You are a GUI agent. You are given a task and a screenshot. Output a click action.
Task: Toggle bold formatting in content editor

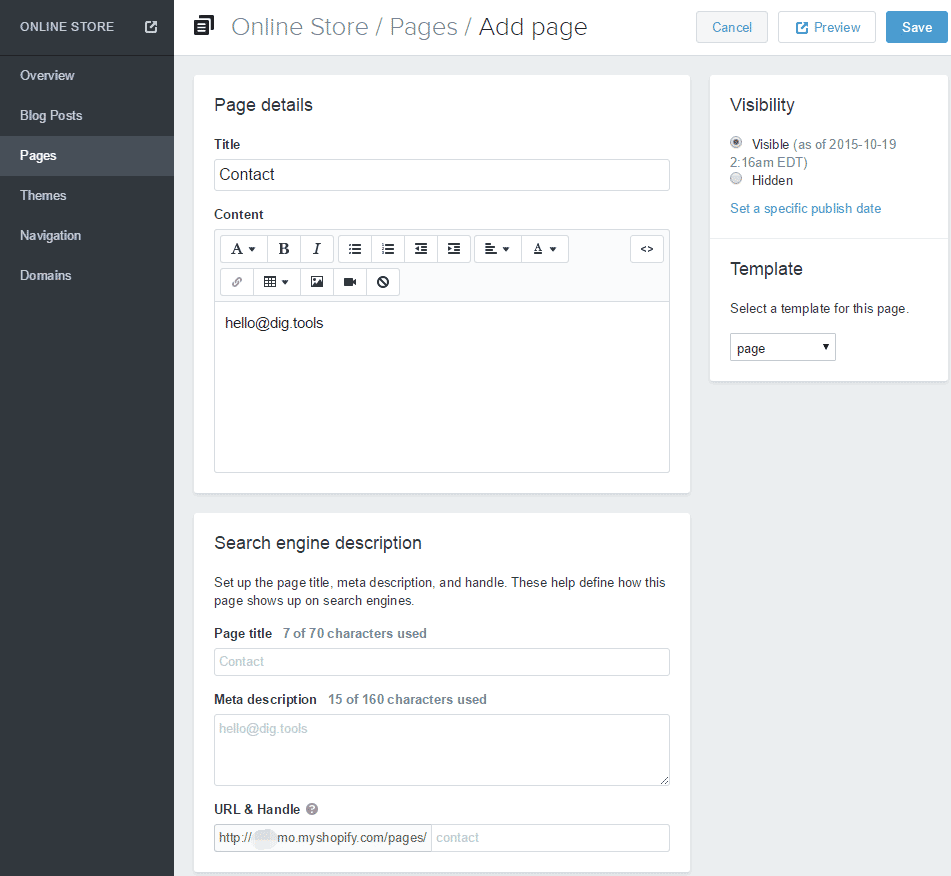tap(284, 249)
